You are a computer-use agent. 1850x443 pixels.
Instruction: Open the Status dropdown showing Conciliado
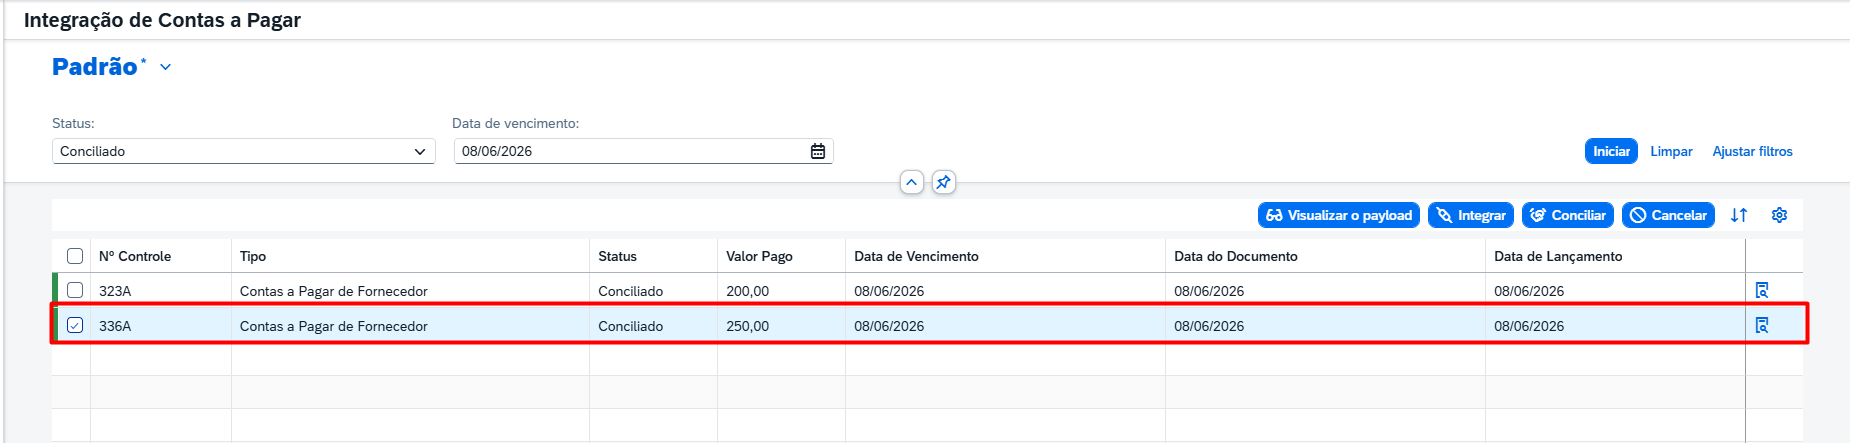click(x=244, y=151)
